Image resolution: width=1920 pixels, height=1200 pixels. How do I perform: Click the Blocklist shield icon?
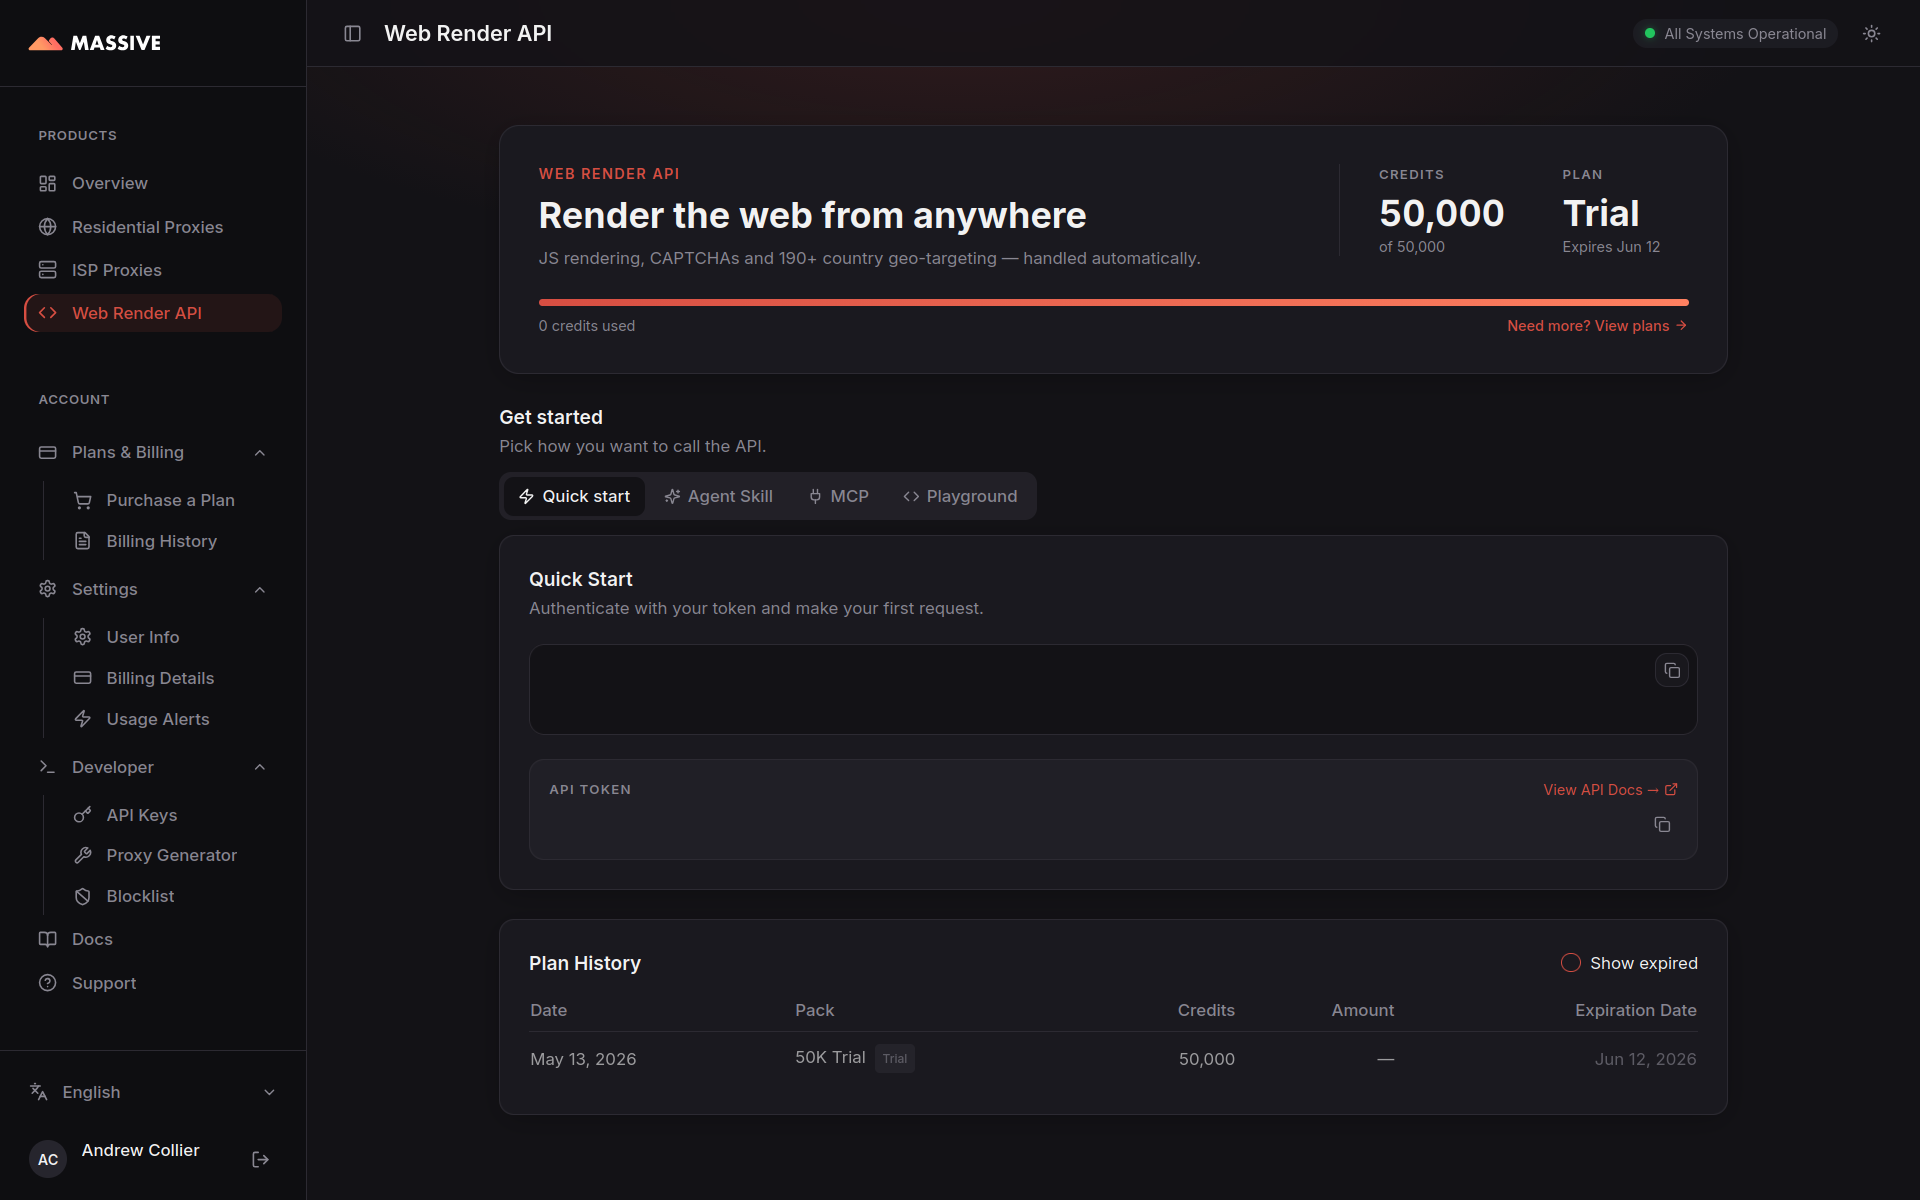click(83, 896)
